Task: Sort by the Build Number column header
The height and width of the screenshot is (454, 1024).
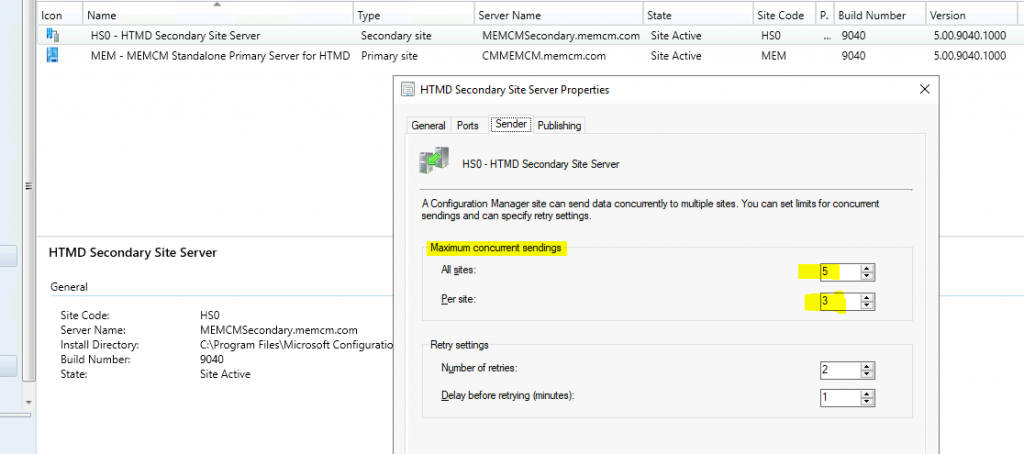Action: tap(880, 15)
